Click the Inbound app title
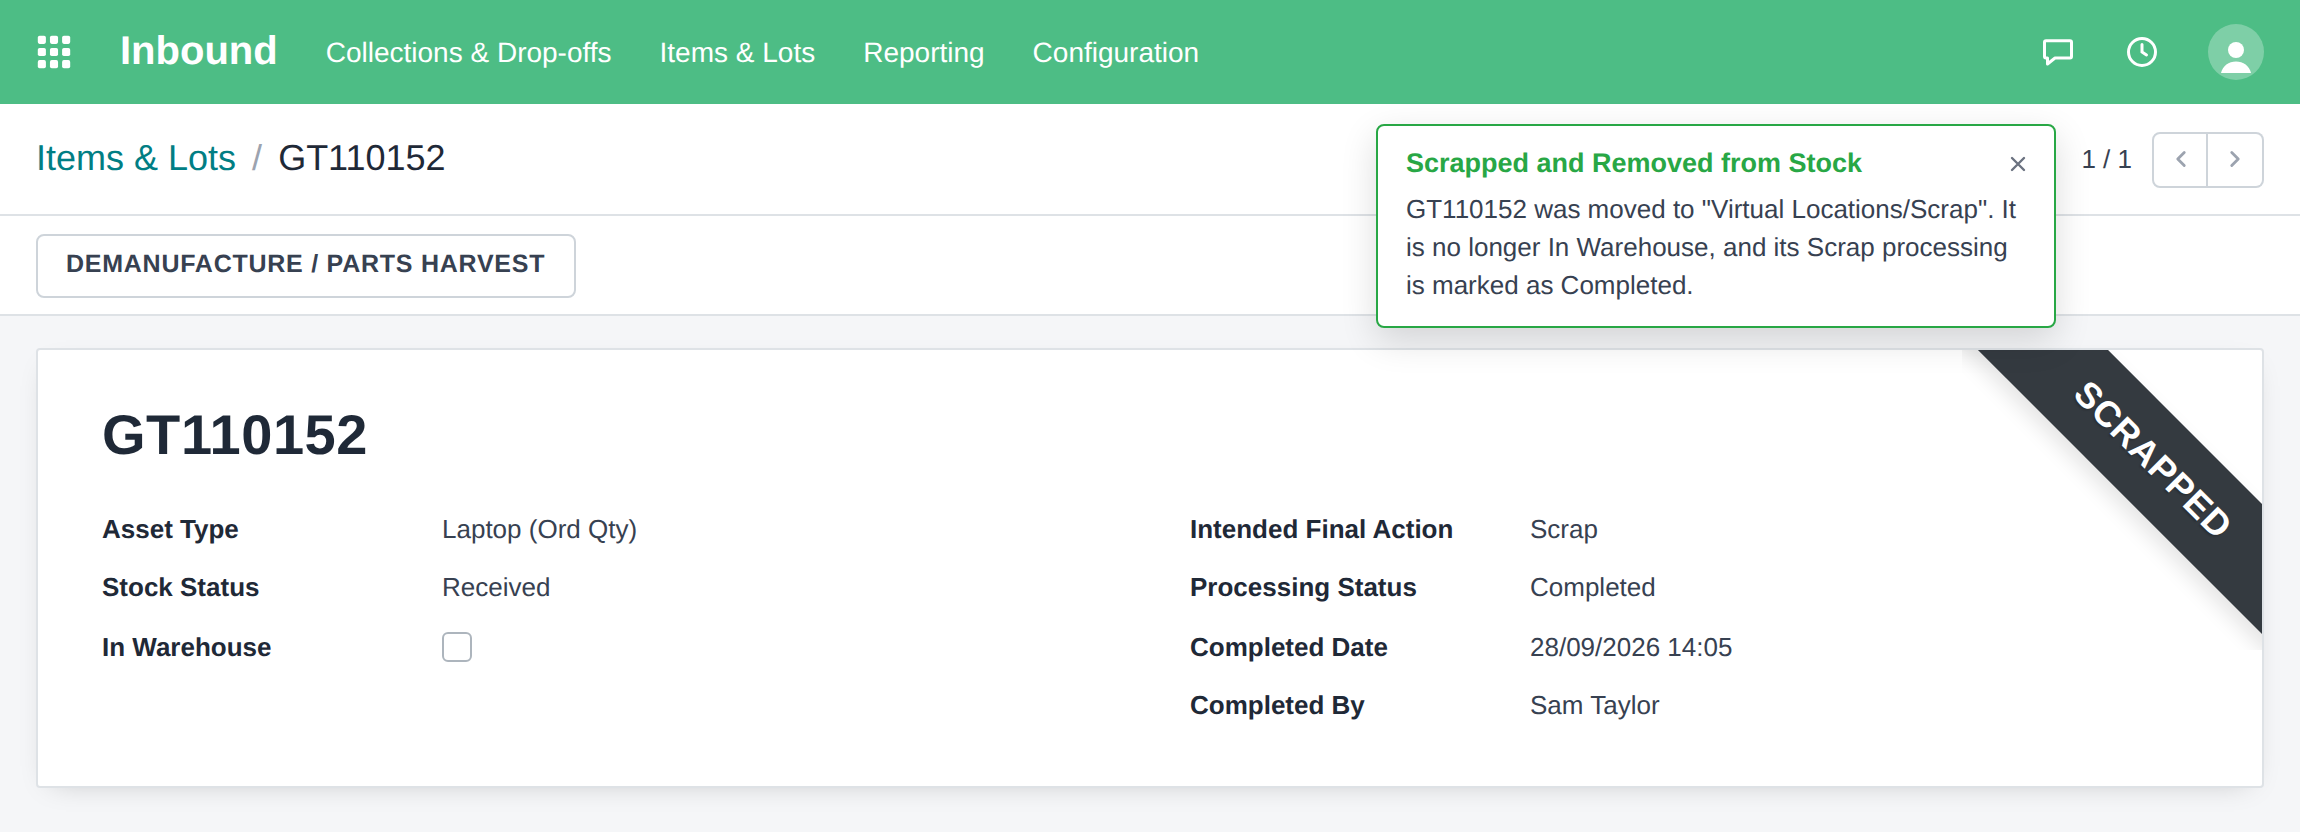This screenshot has width=2300, height=832. (198, 51)
